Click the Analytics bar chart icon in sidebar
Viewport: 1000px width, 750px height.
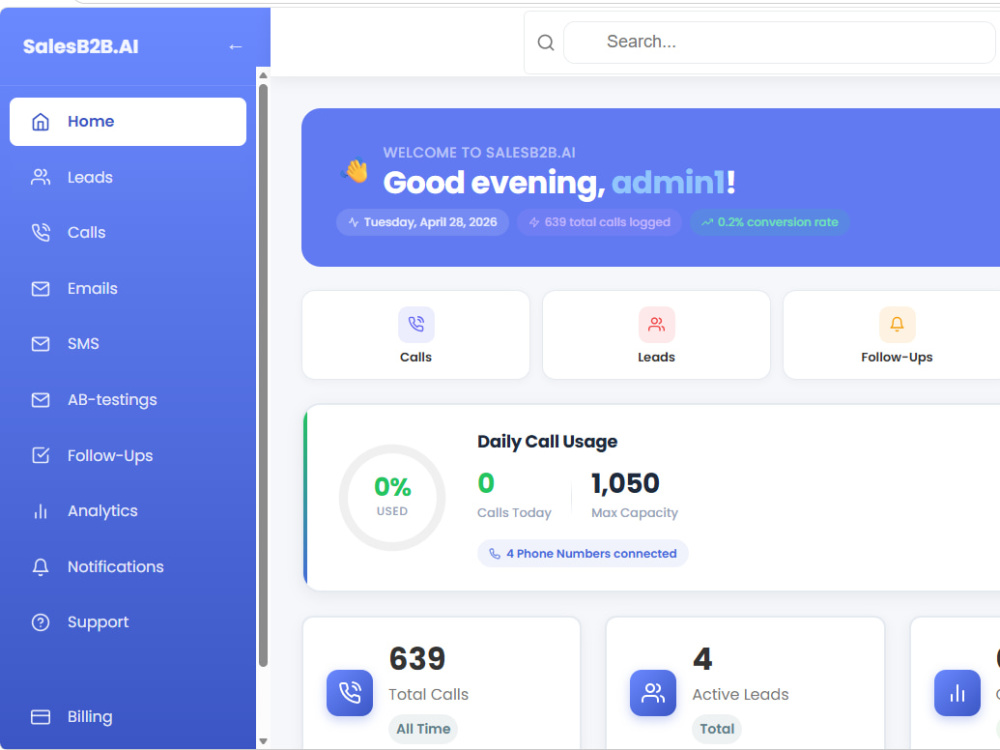40,511
